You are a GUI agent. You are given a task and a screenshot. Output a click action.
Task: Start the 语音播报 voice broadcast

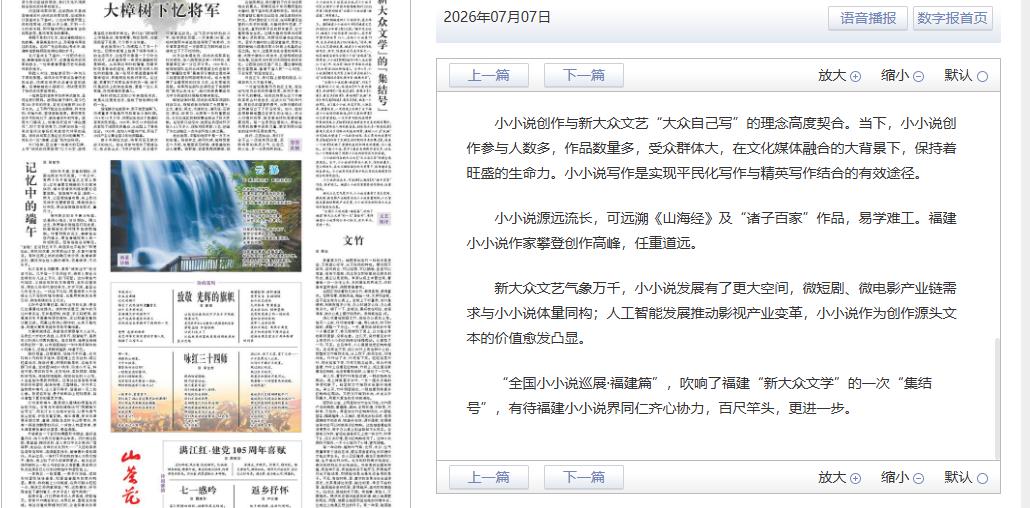(x=868, y=18)
